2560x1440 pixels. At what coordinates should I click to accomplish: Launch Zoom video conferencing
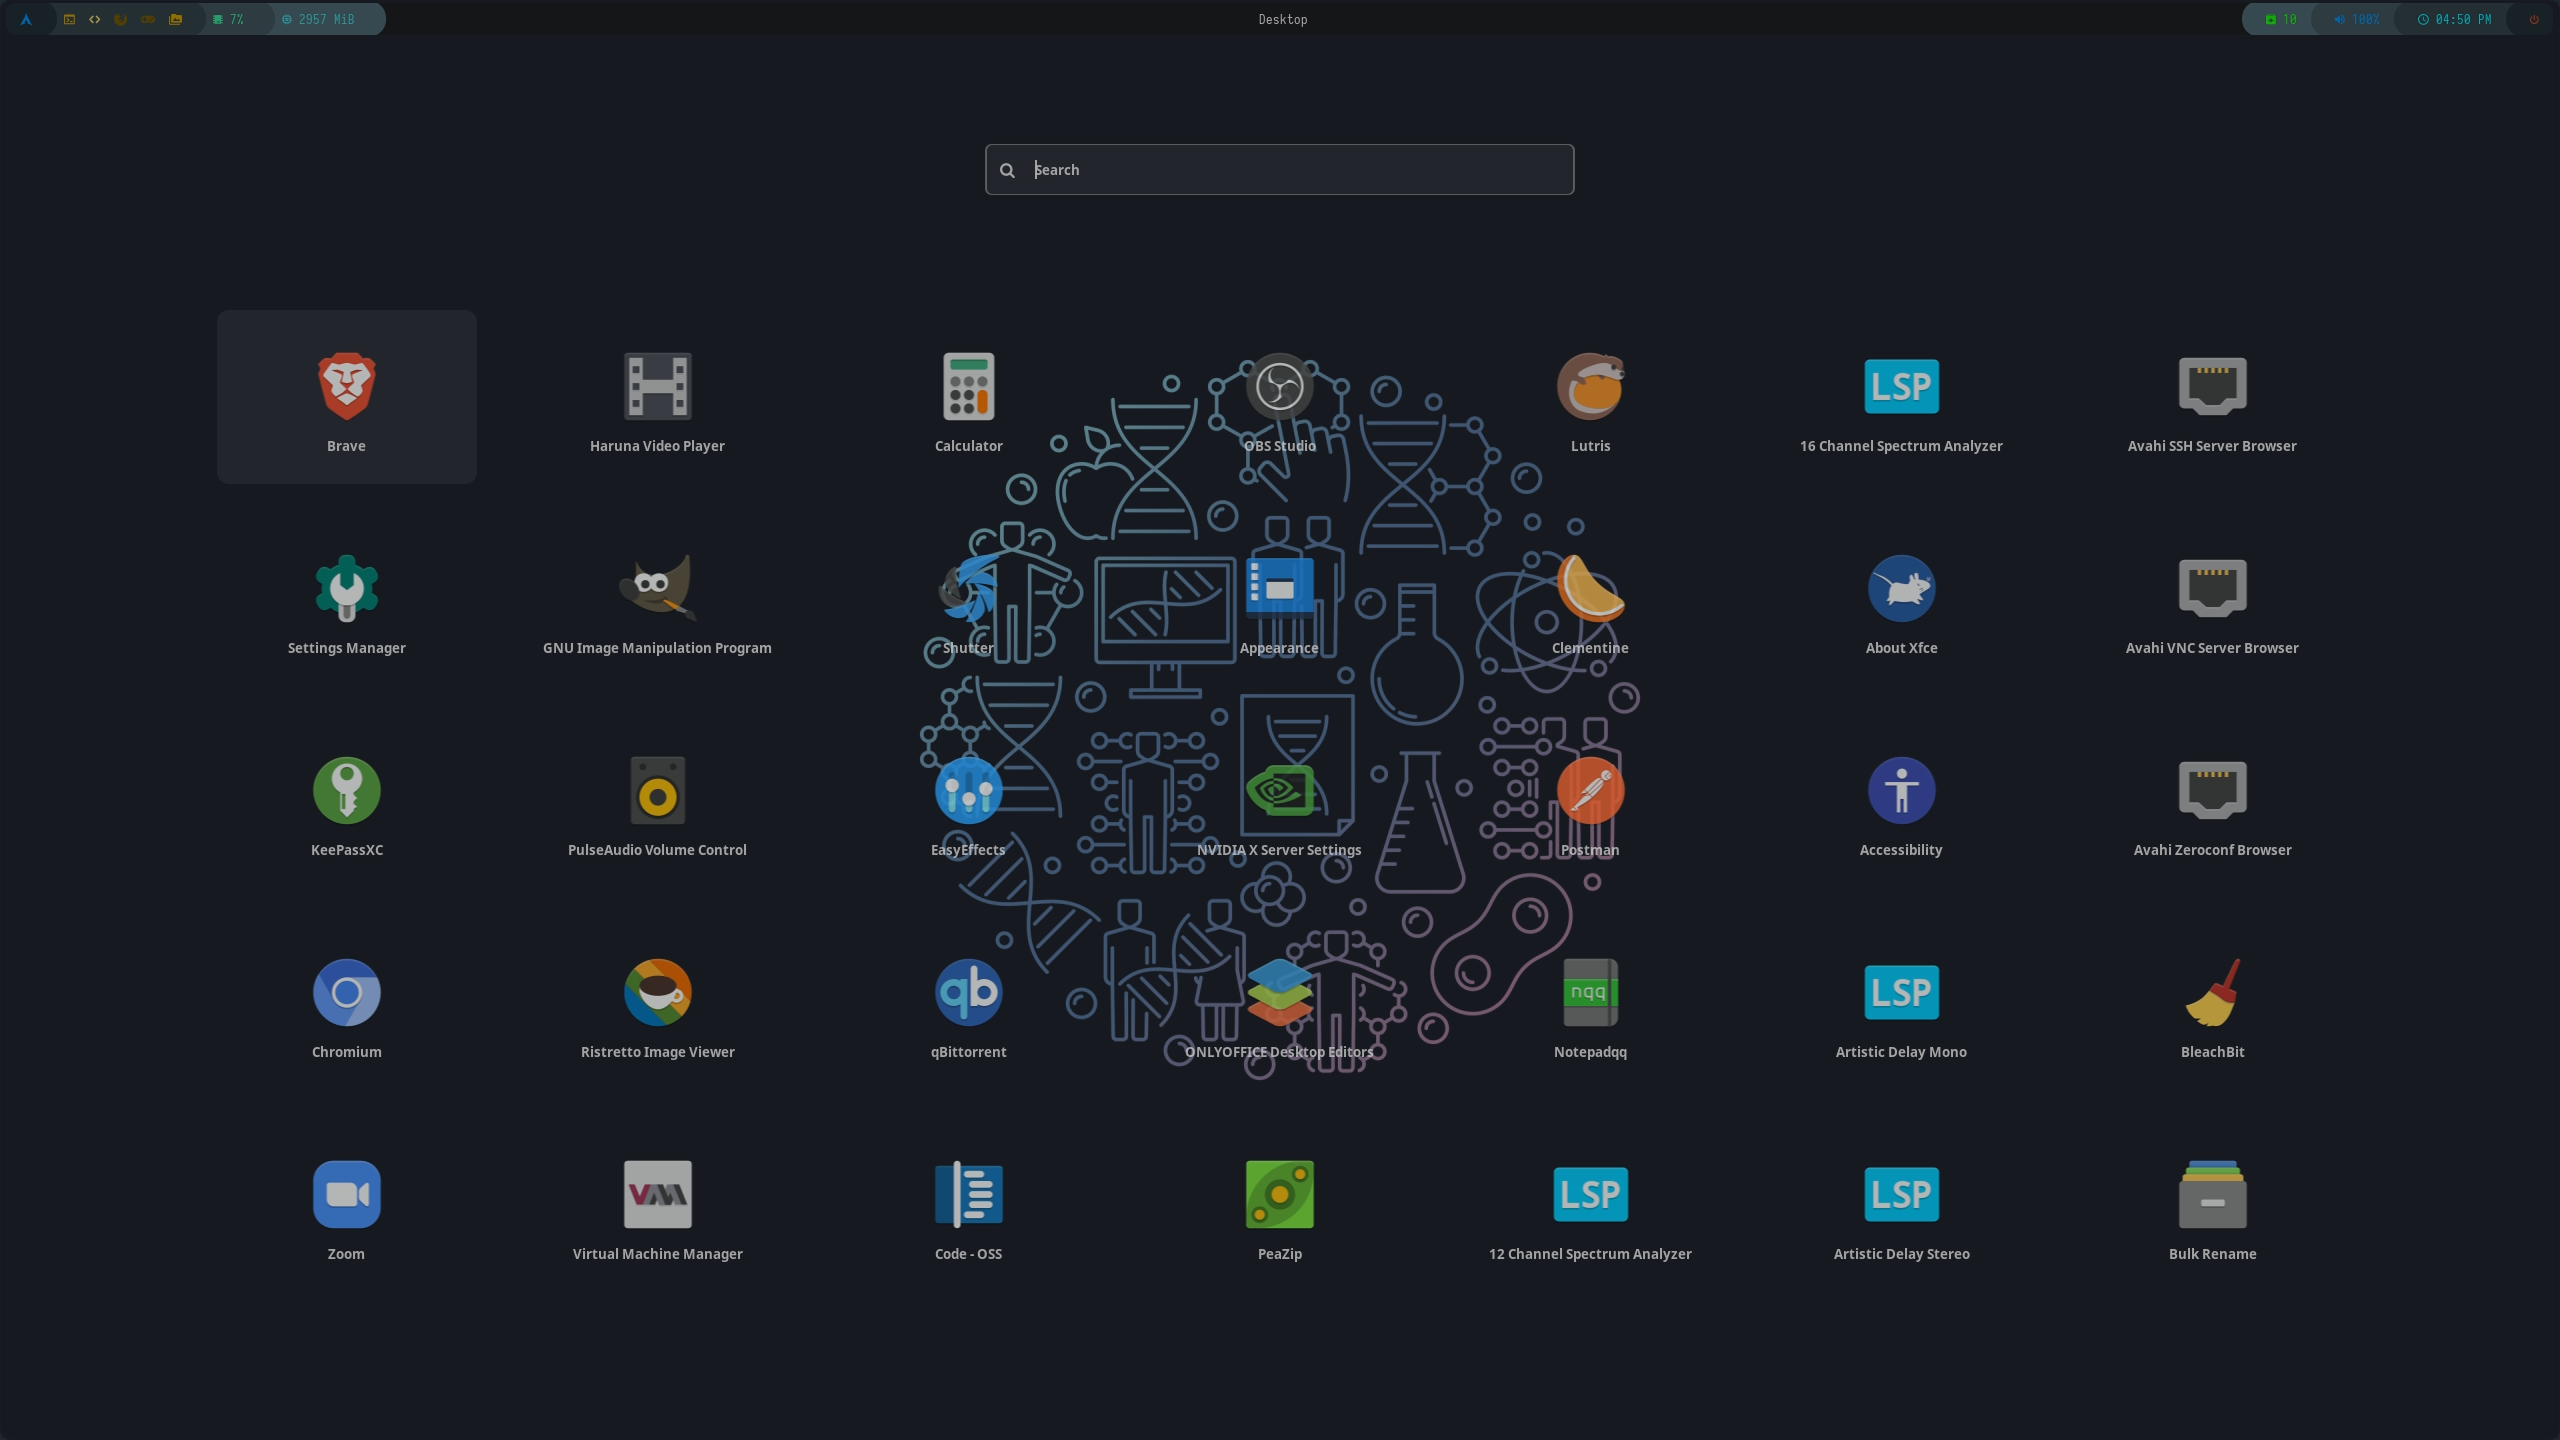click(x=345, y=1194)
